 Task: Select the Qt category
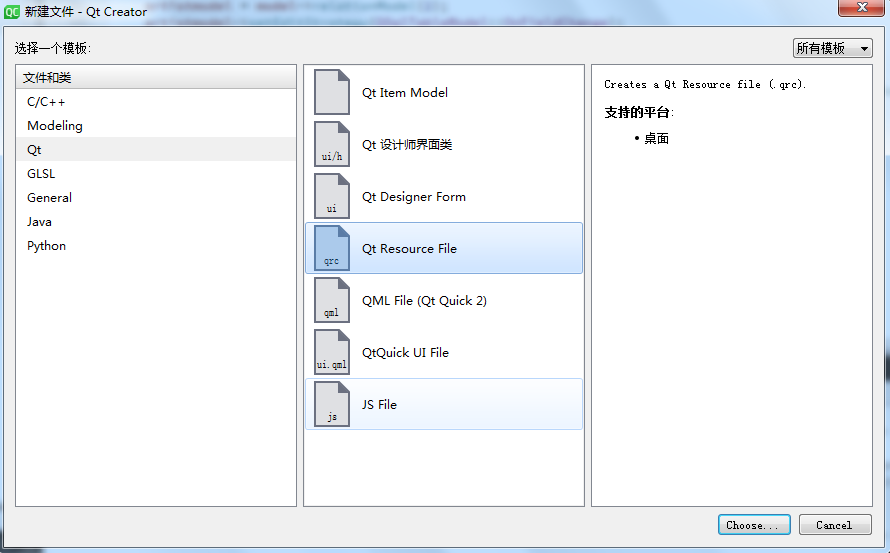tap(156, 149)
